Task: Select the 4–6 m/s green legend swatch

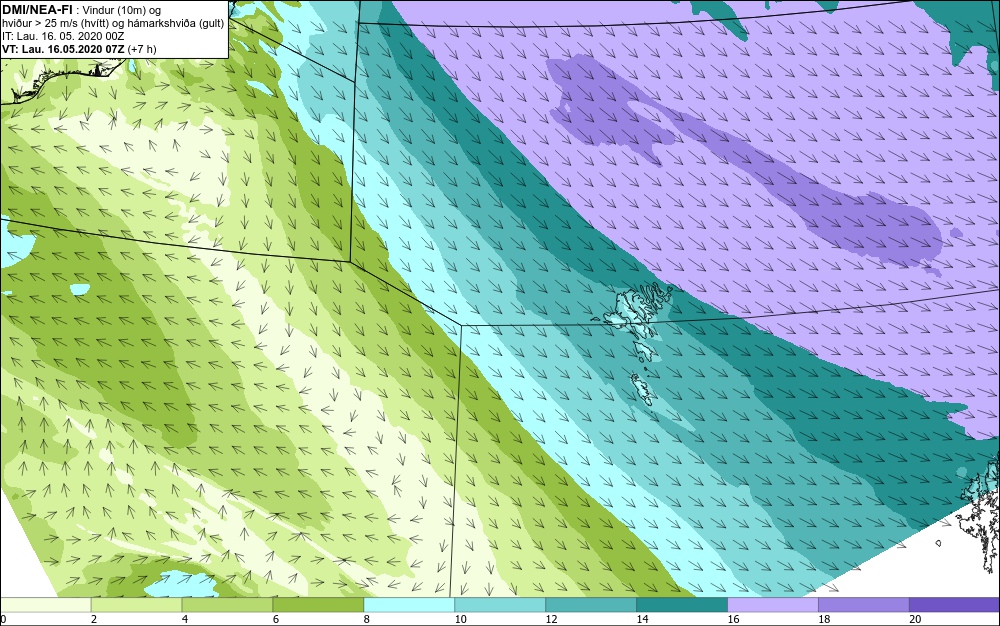Action: (x=228, y=604)
